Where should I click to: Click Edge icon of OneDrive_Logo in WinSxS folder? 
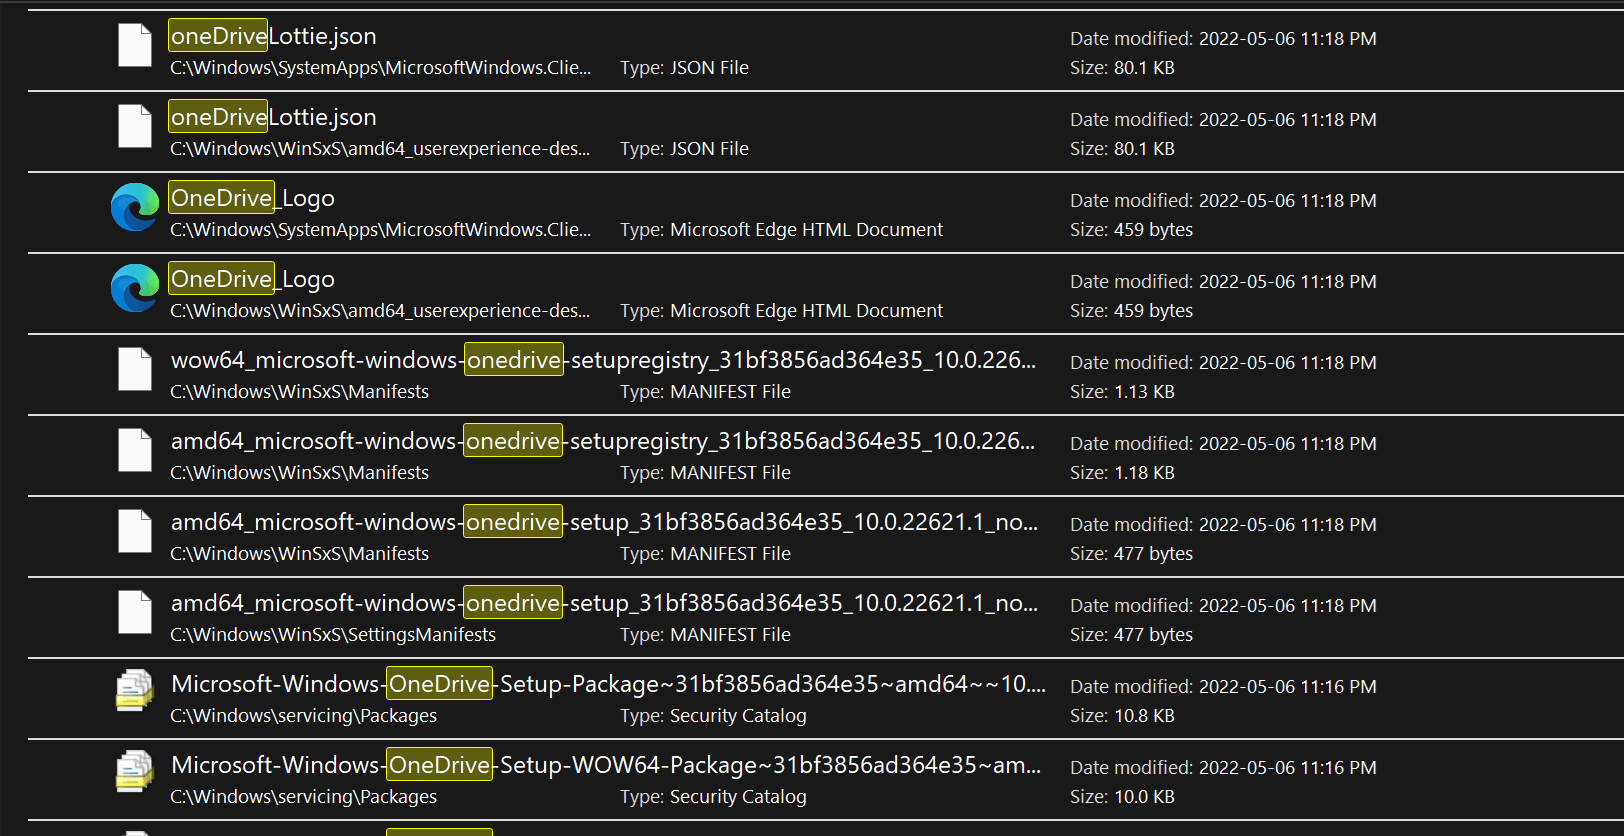pos(135,288)
